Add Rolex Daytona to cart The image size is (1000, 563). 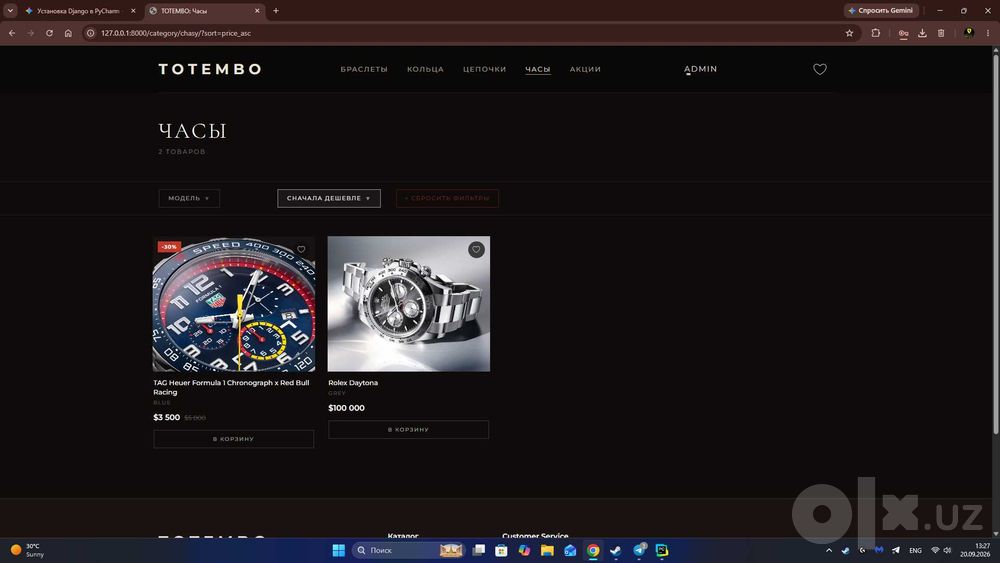coord(408,429)
